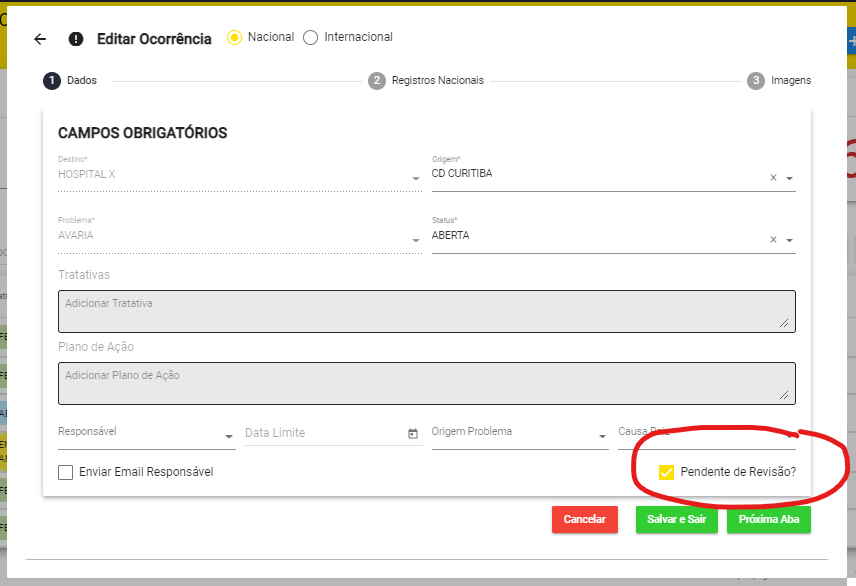Image resolution: width=856 pixels, height=586 pixels.
Task: Click step 2 circle icon
Action: (377, 81)
